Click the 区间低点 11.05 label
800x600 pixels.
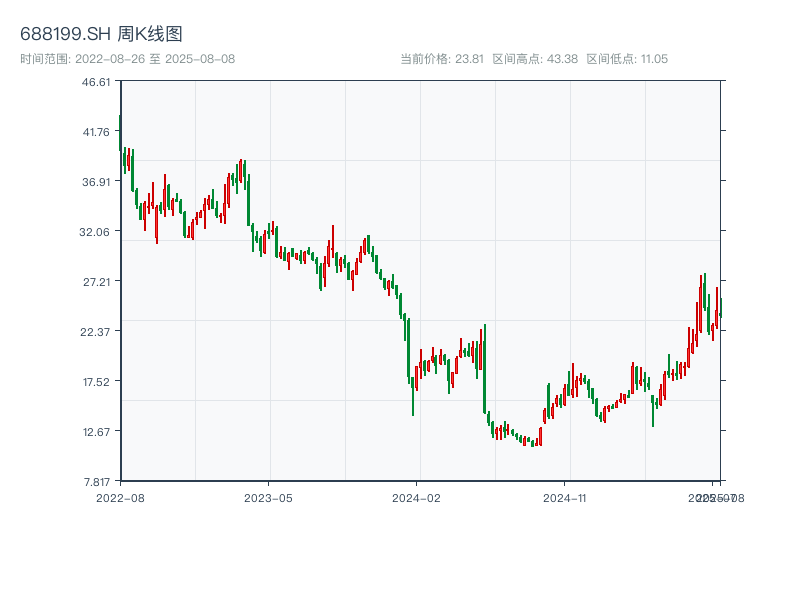pos(627,59)
